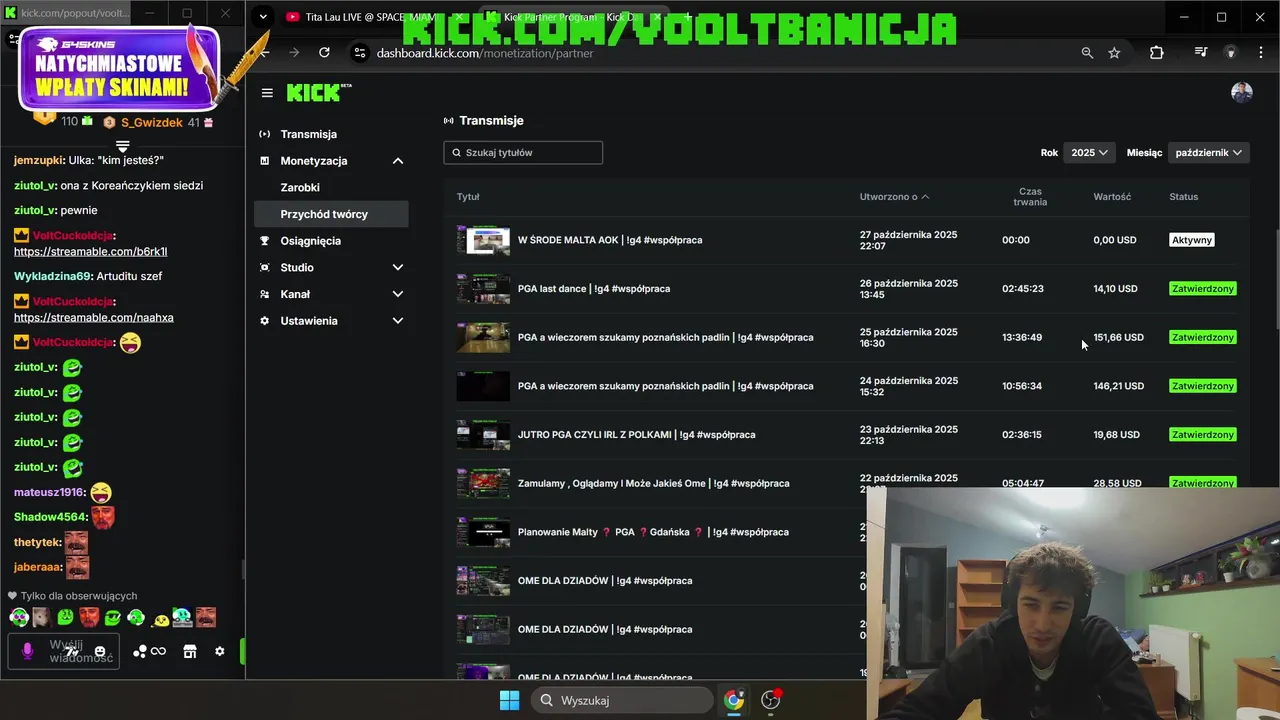
Task: Click the 151,66 USD value
Action: tap(1118, 338)
